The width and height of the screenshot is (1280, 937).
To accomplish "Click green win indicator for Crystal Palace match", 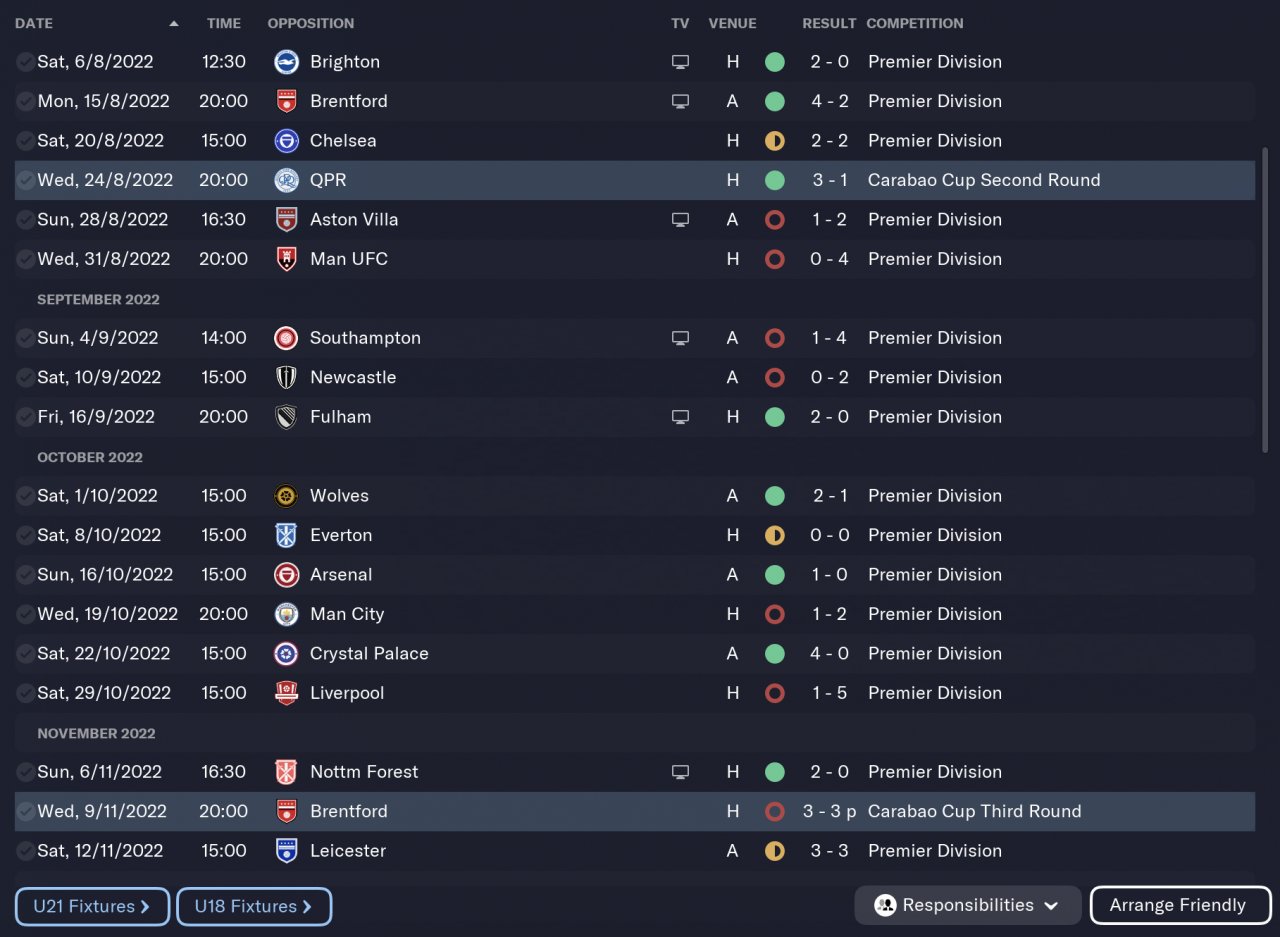I will (x=774, y=654).
